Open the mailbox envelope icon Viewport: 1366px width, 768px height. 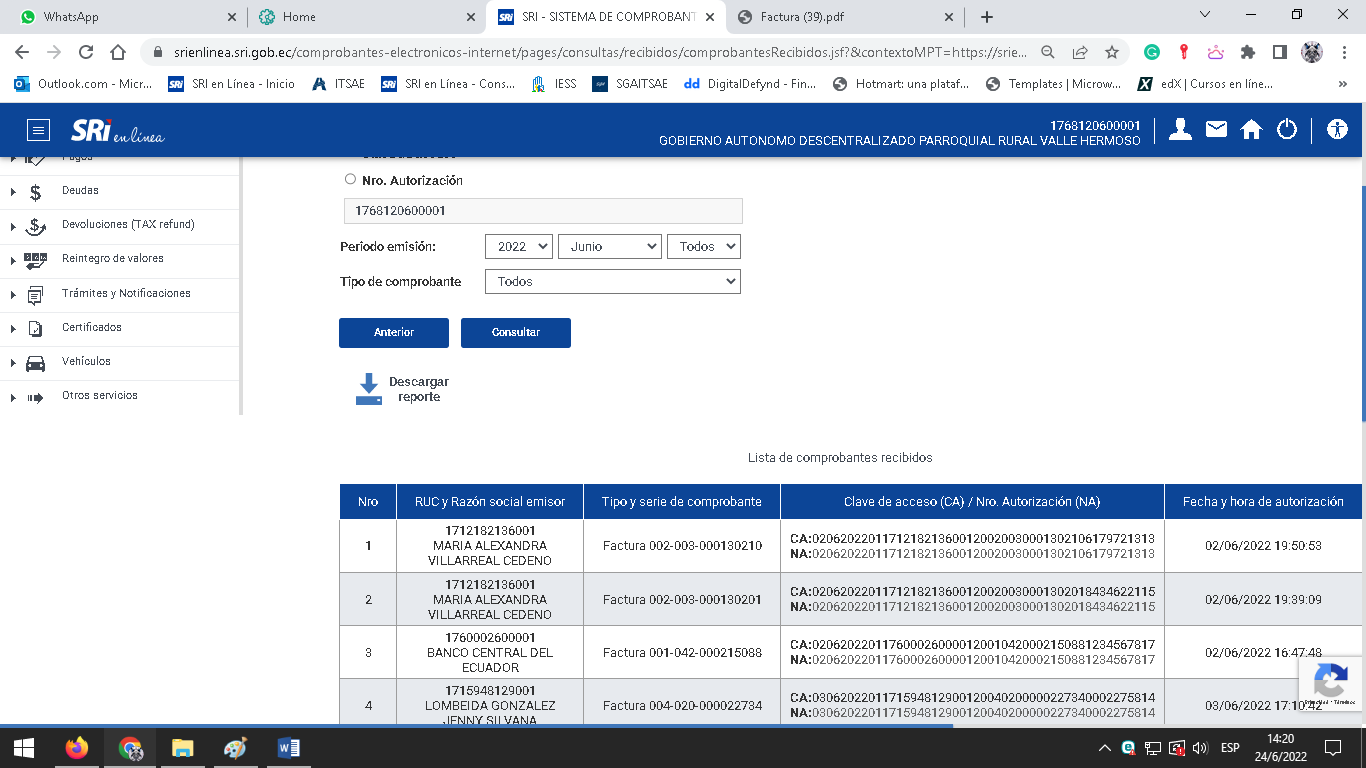1216,129
